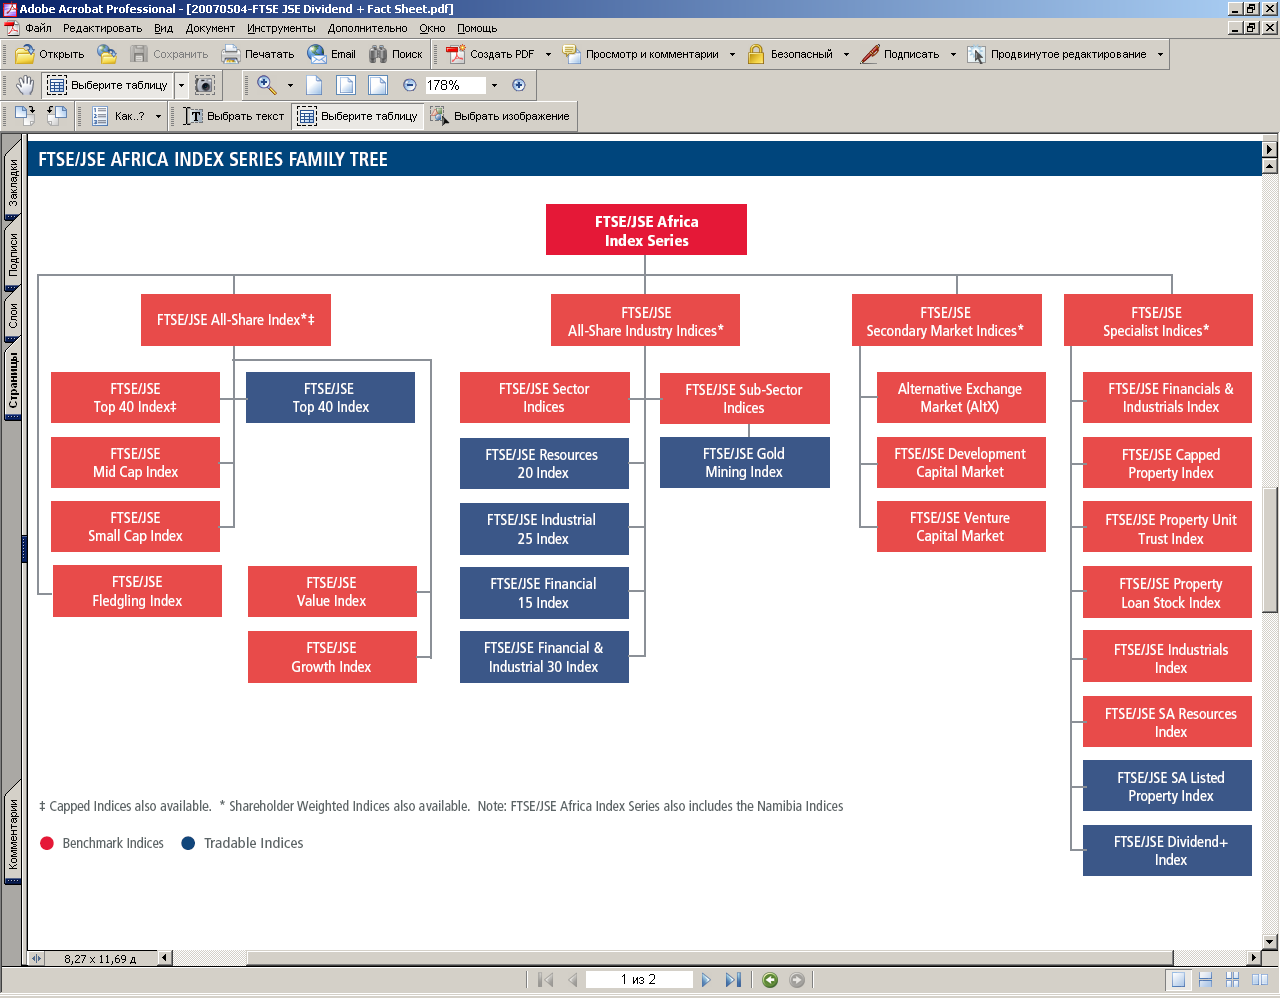Set view to Actual Size page icon

[314, 85]
